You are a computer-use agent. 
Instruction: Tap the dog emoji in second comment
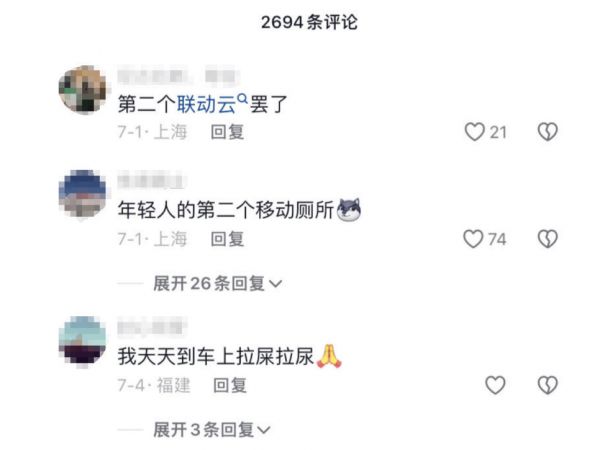click(349, 210)
